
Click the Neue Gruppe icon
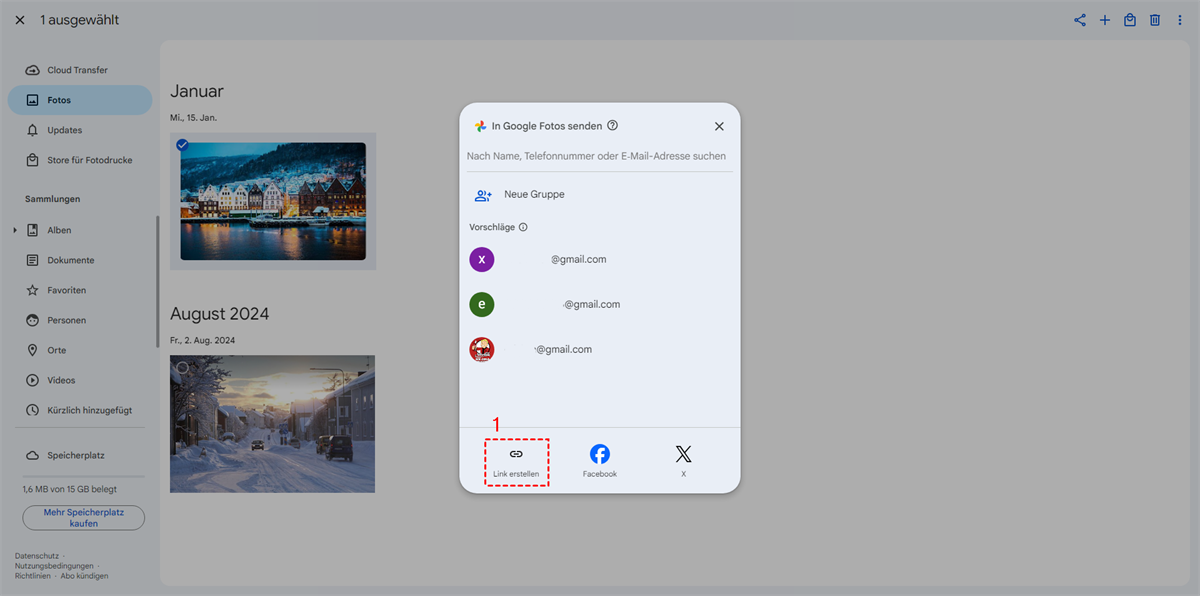(483, 195)
